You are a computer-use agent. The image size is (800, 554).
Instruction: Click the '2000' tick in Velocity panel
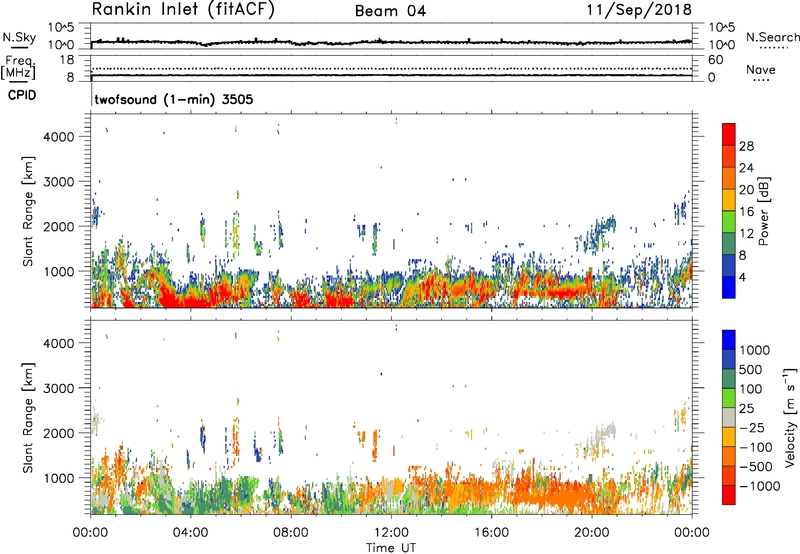[58, 433]
